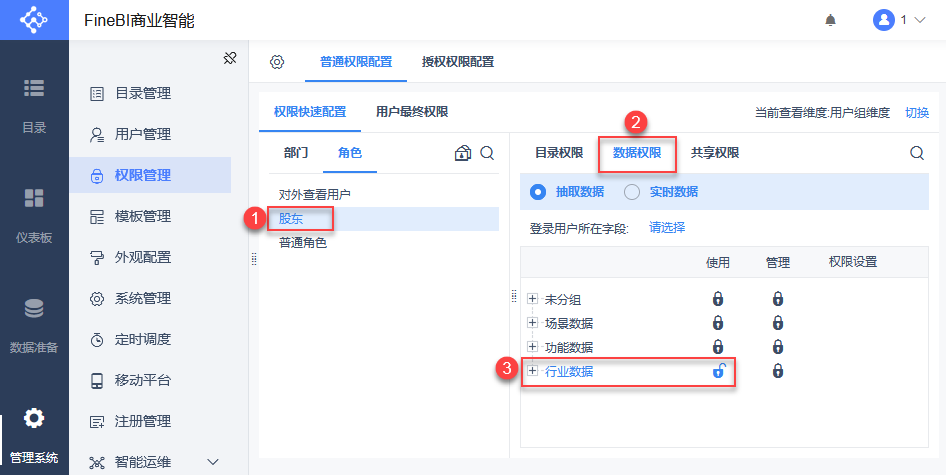Click the notification bell icon

[830, 20]
